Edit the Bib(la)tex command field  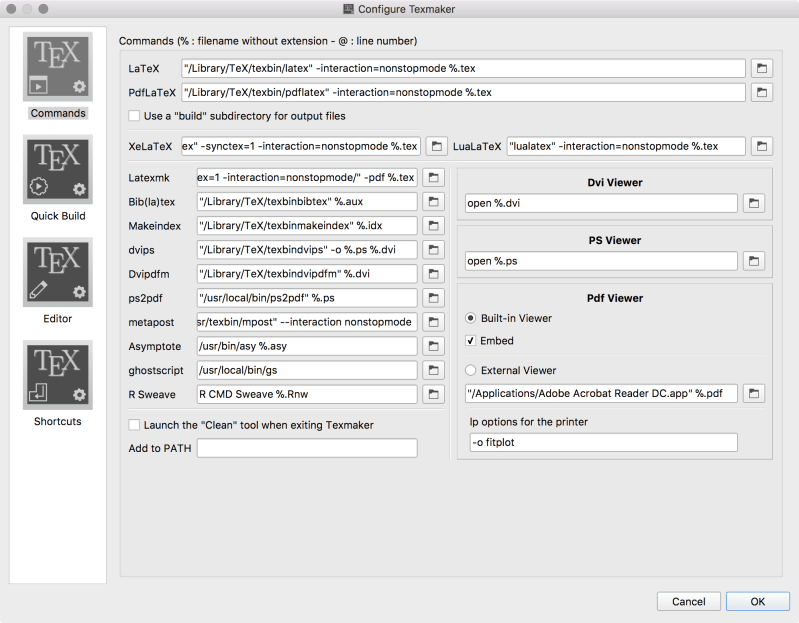coord(307,201)
